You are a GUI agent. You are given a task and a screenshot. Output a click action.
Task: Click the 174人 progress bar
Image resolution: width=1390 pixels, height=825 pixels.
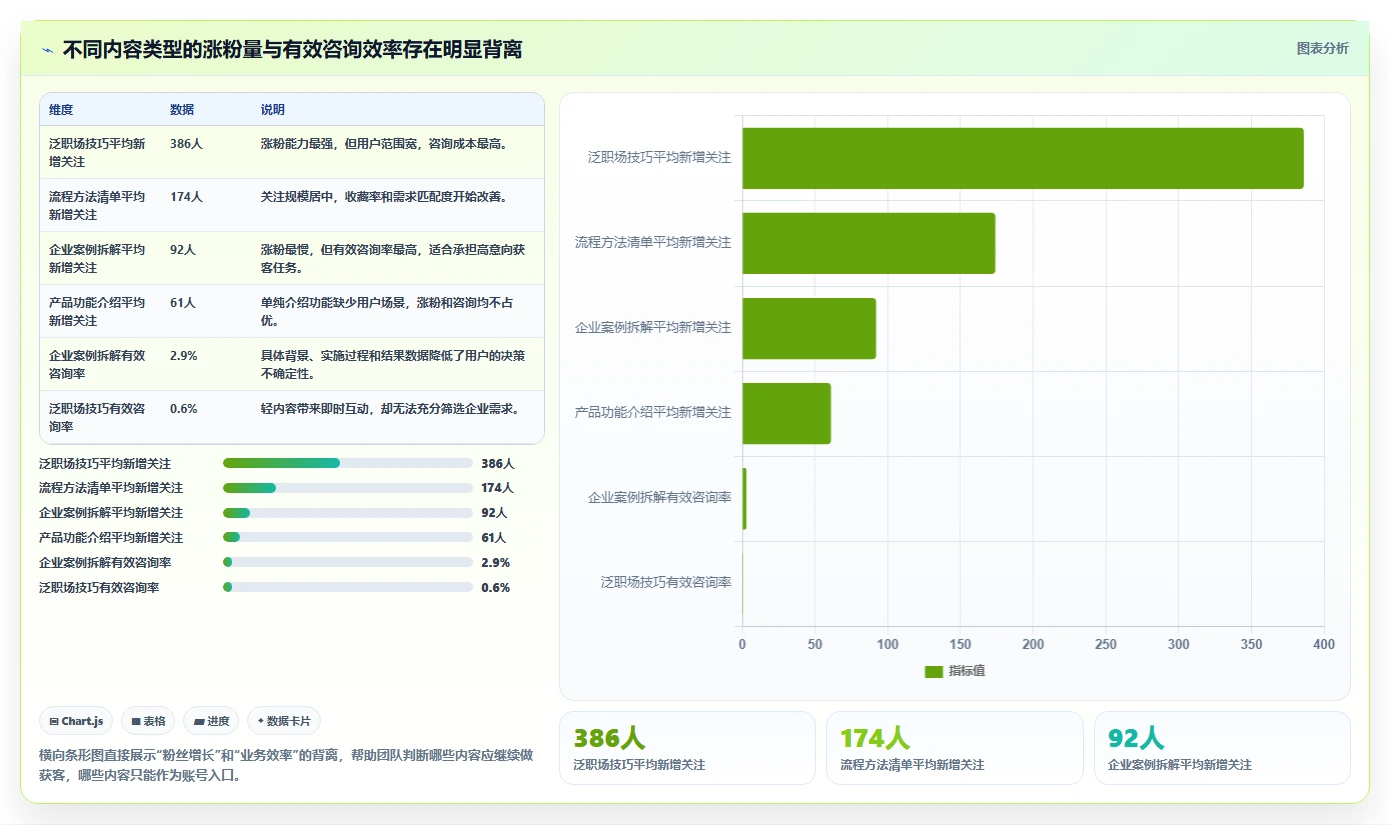coord(348,488)
